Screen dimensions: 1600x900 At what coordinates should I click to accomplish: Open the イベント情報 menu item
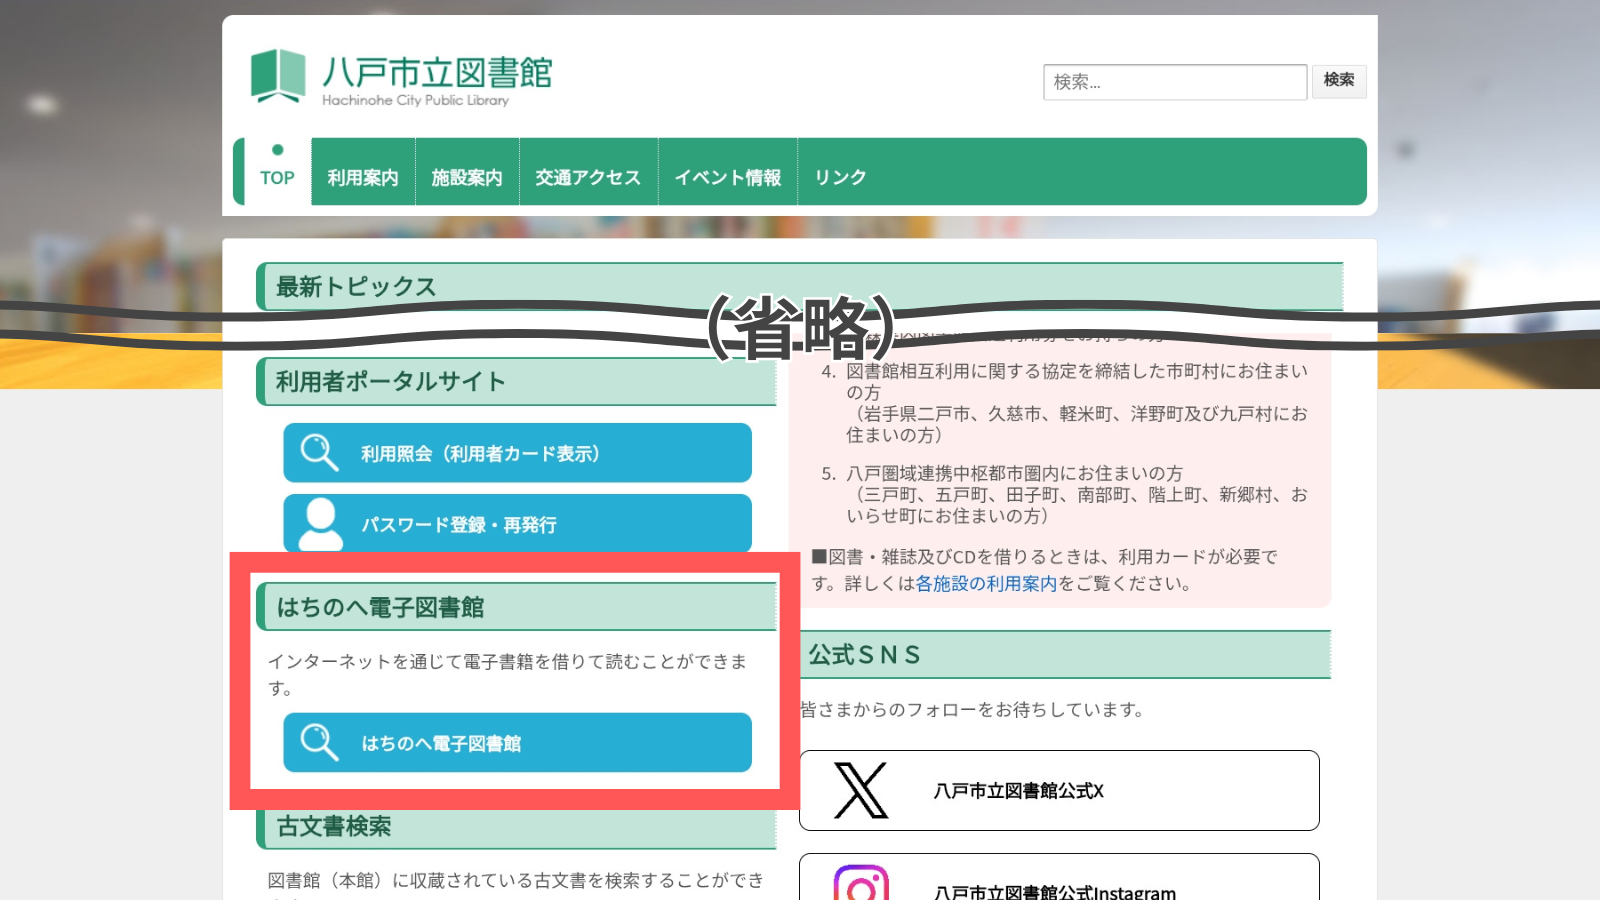(x=727, y=177)
